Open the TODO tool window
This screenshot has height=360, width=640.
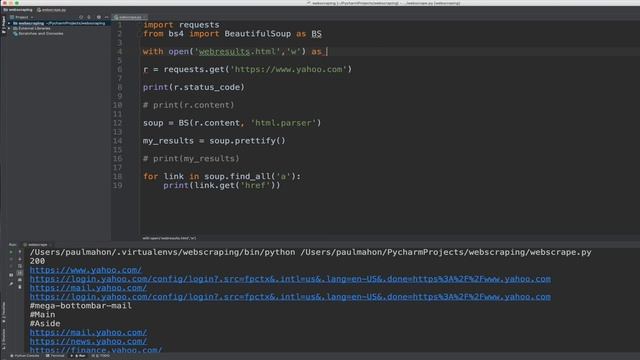pyautogui.click(x=101, y=356)
